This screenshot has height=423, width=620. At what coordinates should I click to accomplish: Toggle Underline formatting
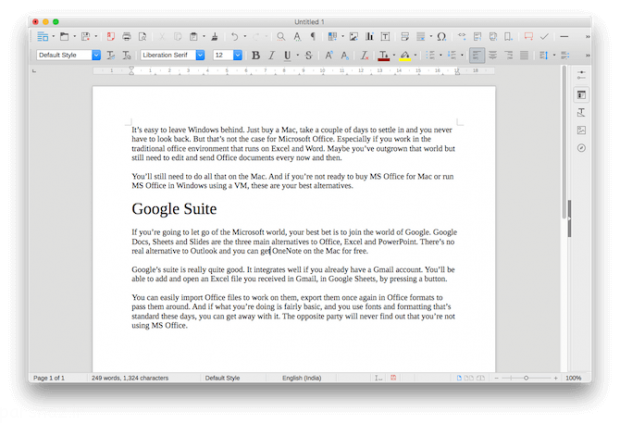coord(287,55)
